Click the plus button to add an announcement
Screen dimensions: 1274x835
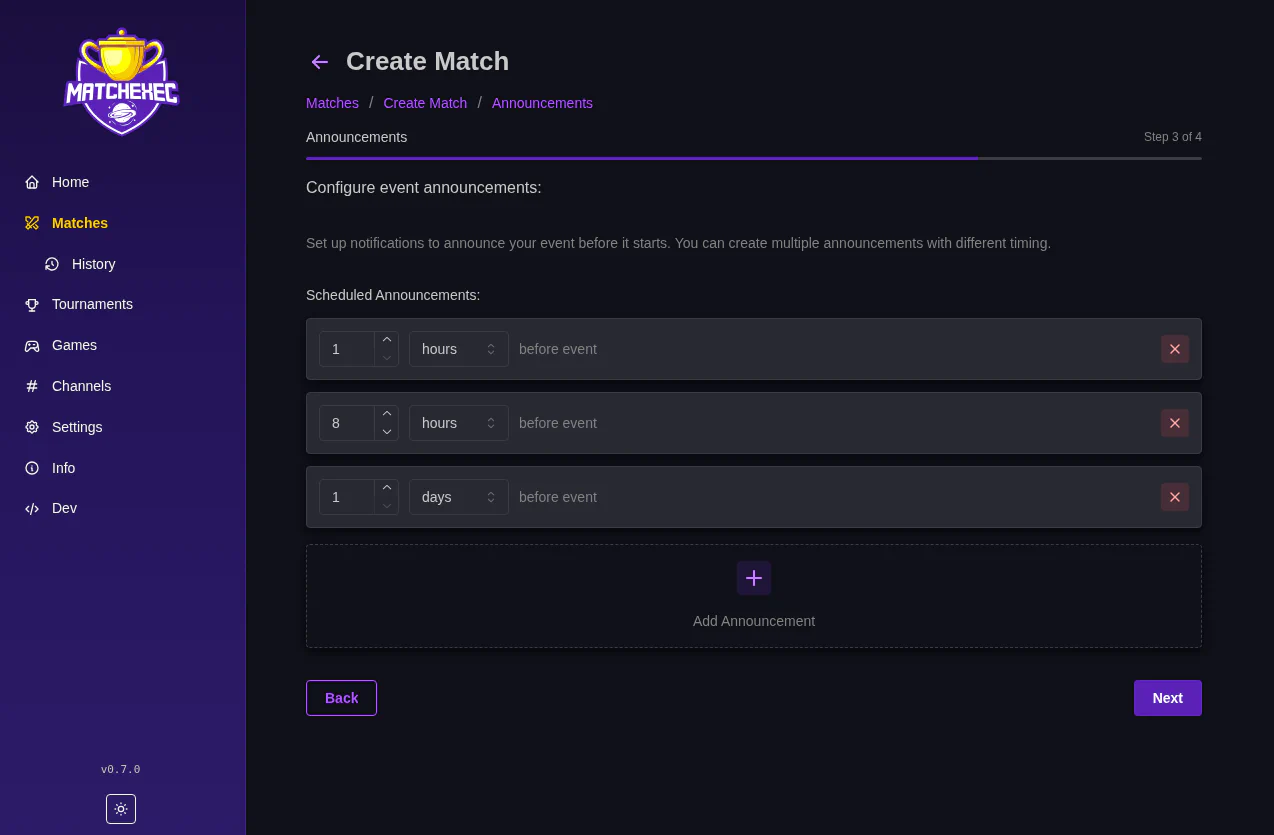[x=753, y=578]
